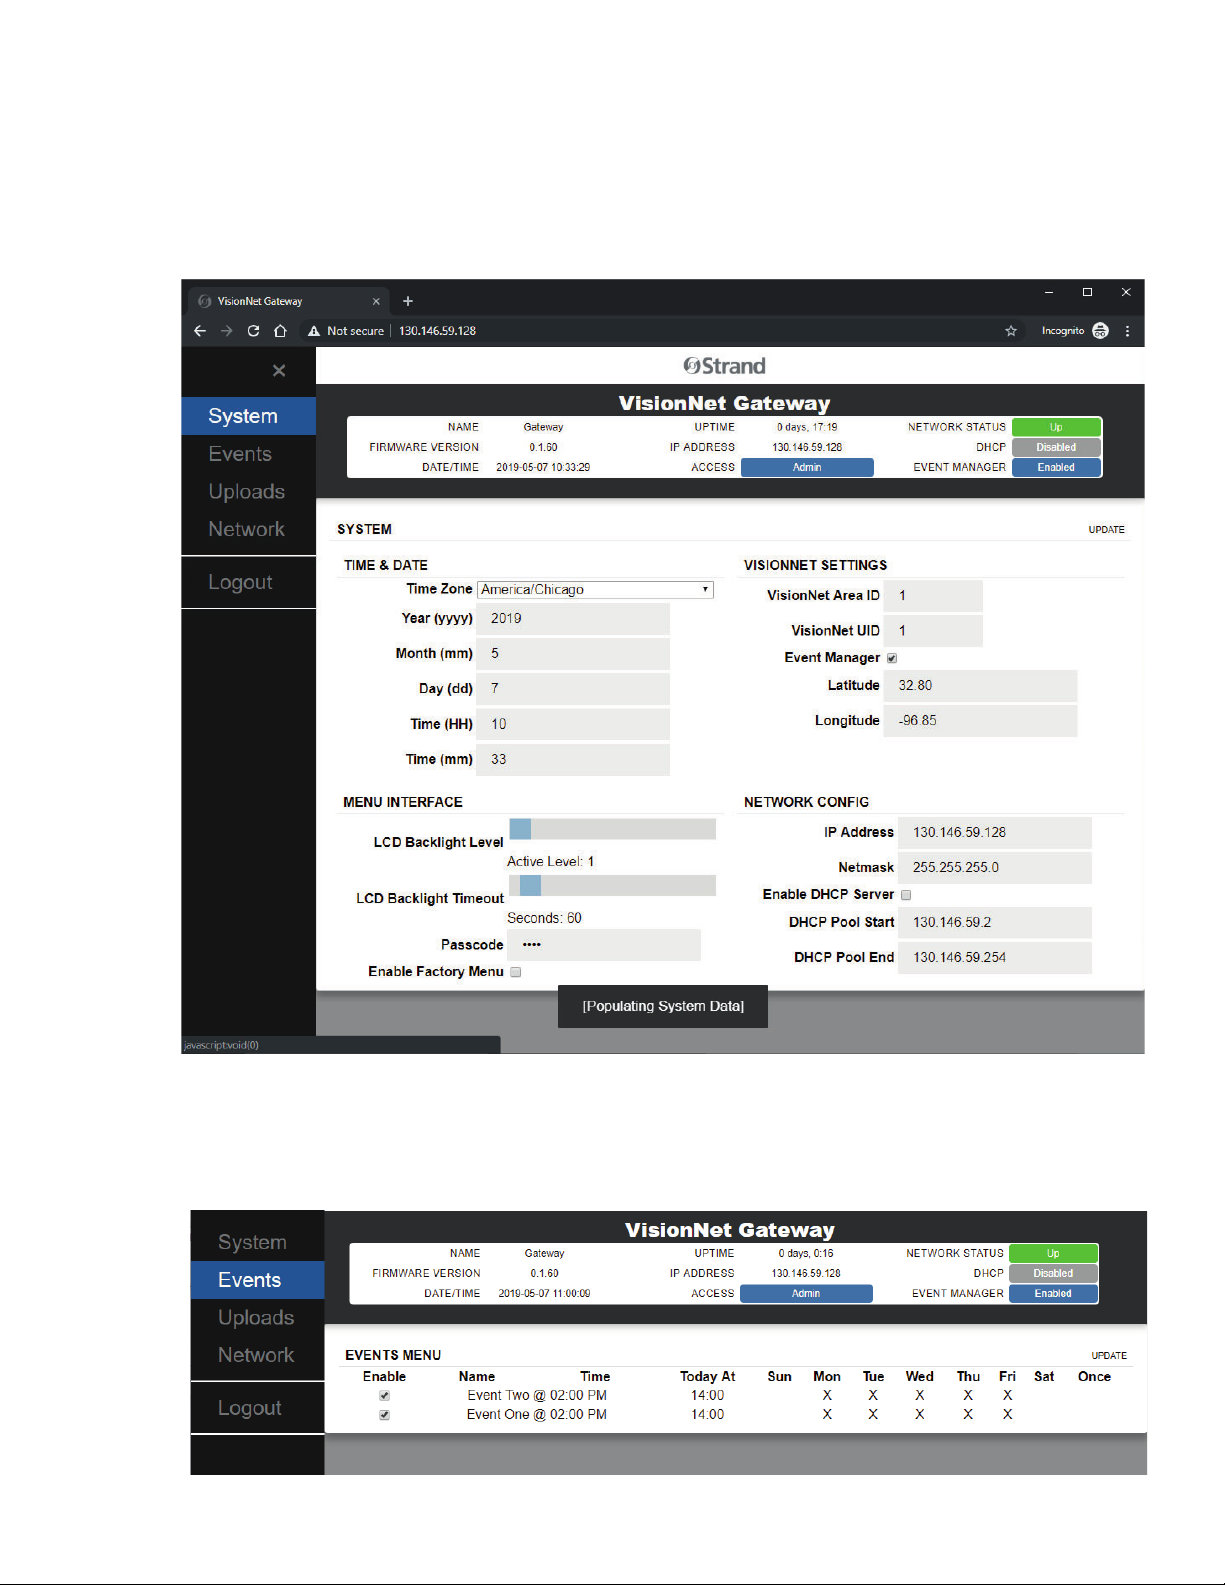Image resolution: width=1225 pixels, height=1585 pixels.
Task: Toggle Enable checkbox for Event Two
Action: point(384,1396)
